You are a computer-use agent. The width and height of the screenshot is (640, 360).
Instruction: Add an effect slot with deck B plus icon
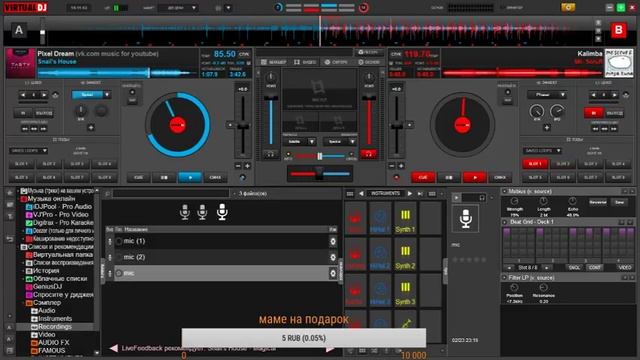[547, 128]
